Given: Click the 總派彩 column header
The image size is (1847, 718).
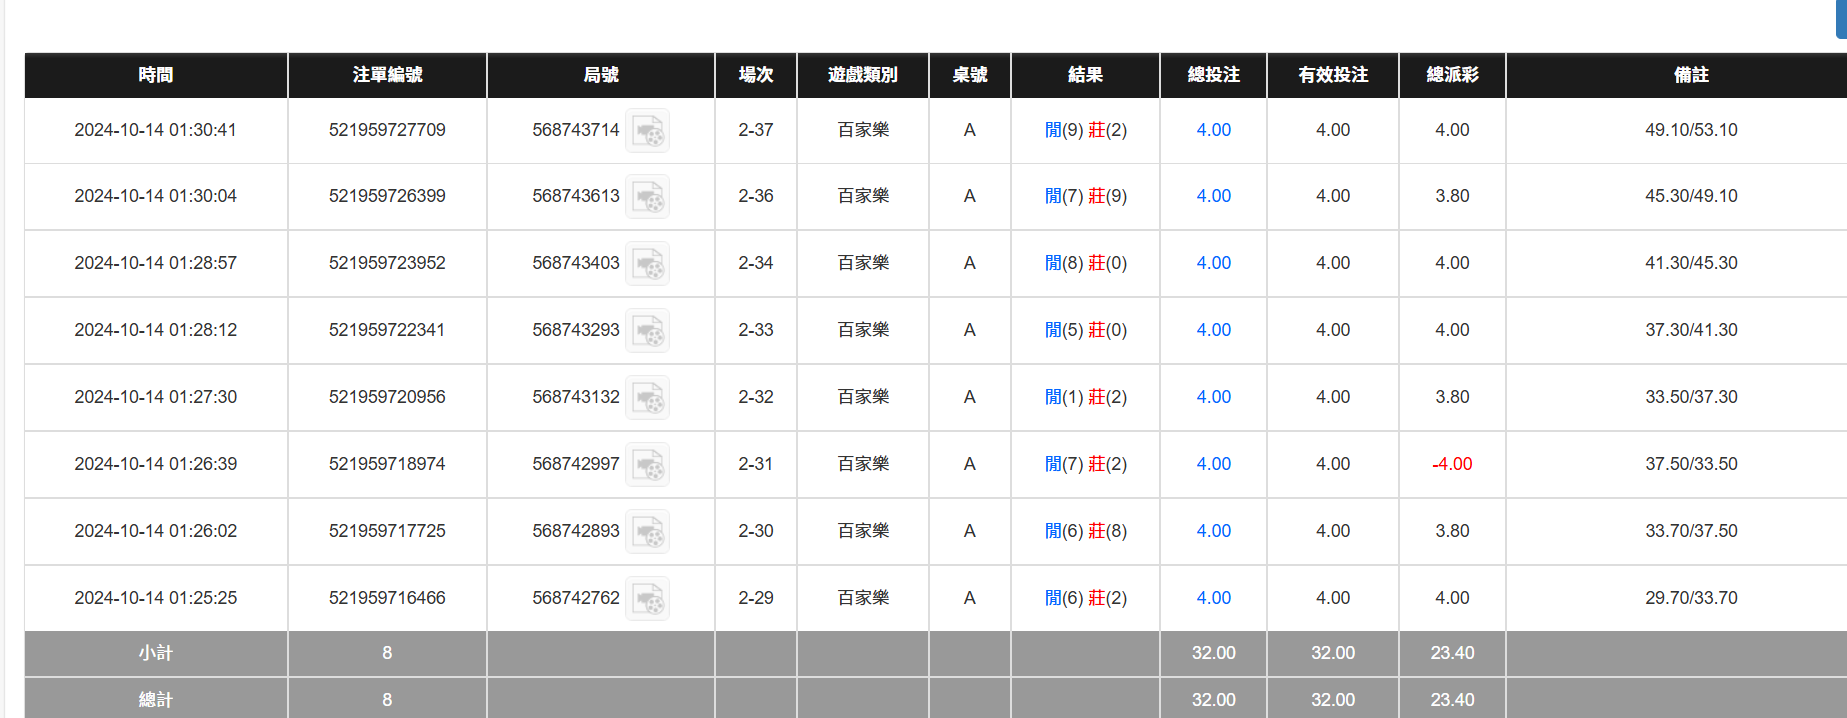Looking at the screenshot, I should 1452,75.
